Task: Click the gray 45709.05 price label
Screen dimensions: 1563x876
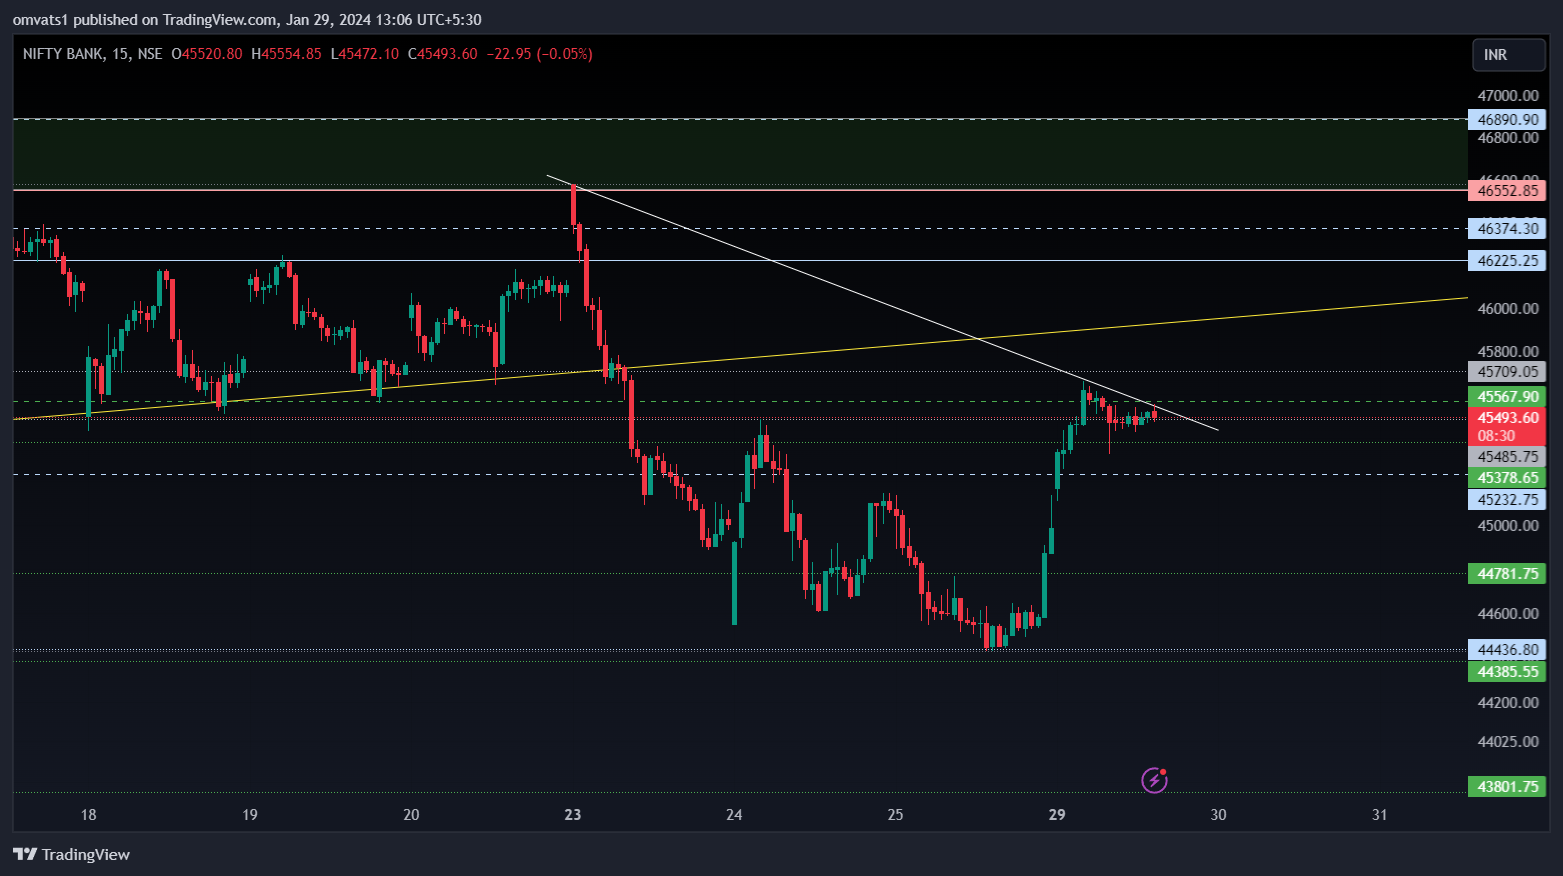Action: [x=1507, y=371]
